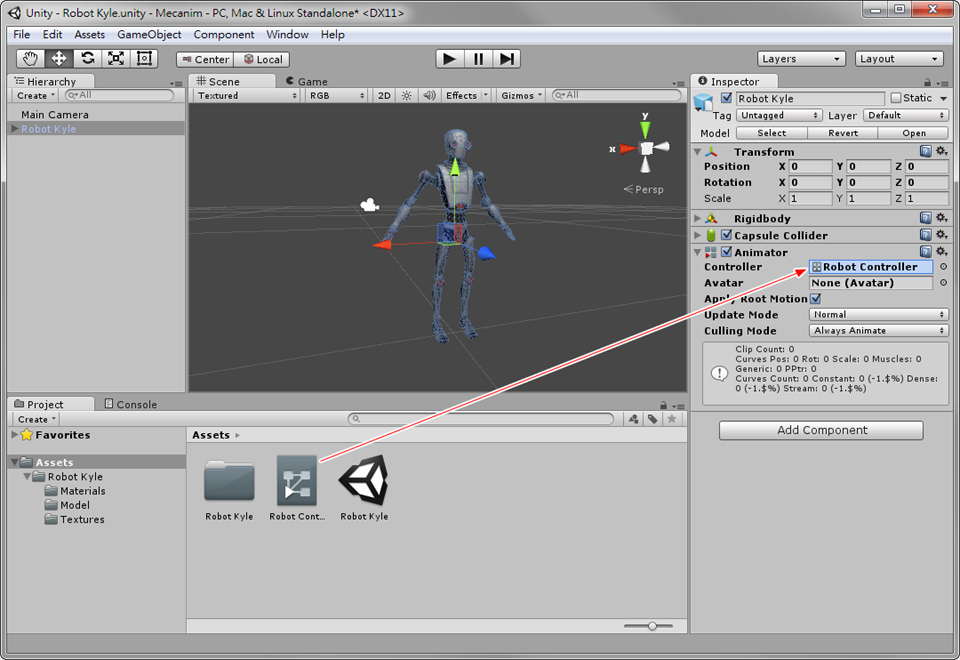
Task: Open Culling Mode Always Animate dropdown
Action: point(879,331)
